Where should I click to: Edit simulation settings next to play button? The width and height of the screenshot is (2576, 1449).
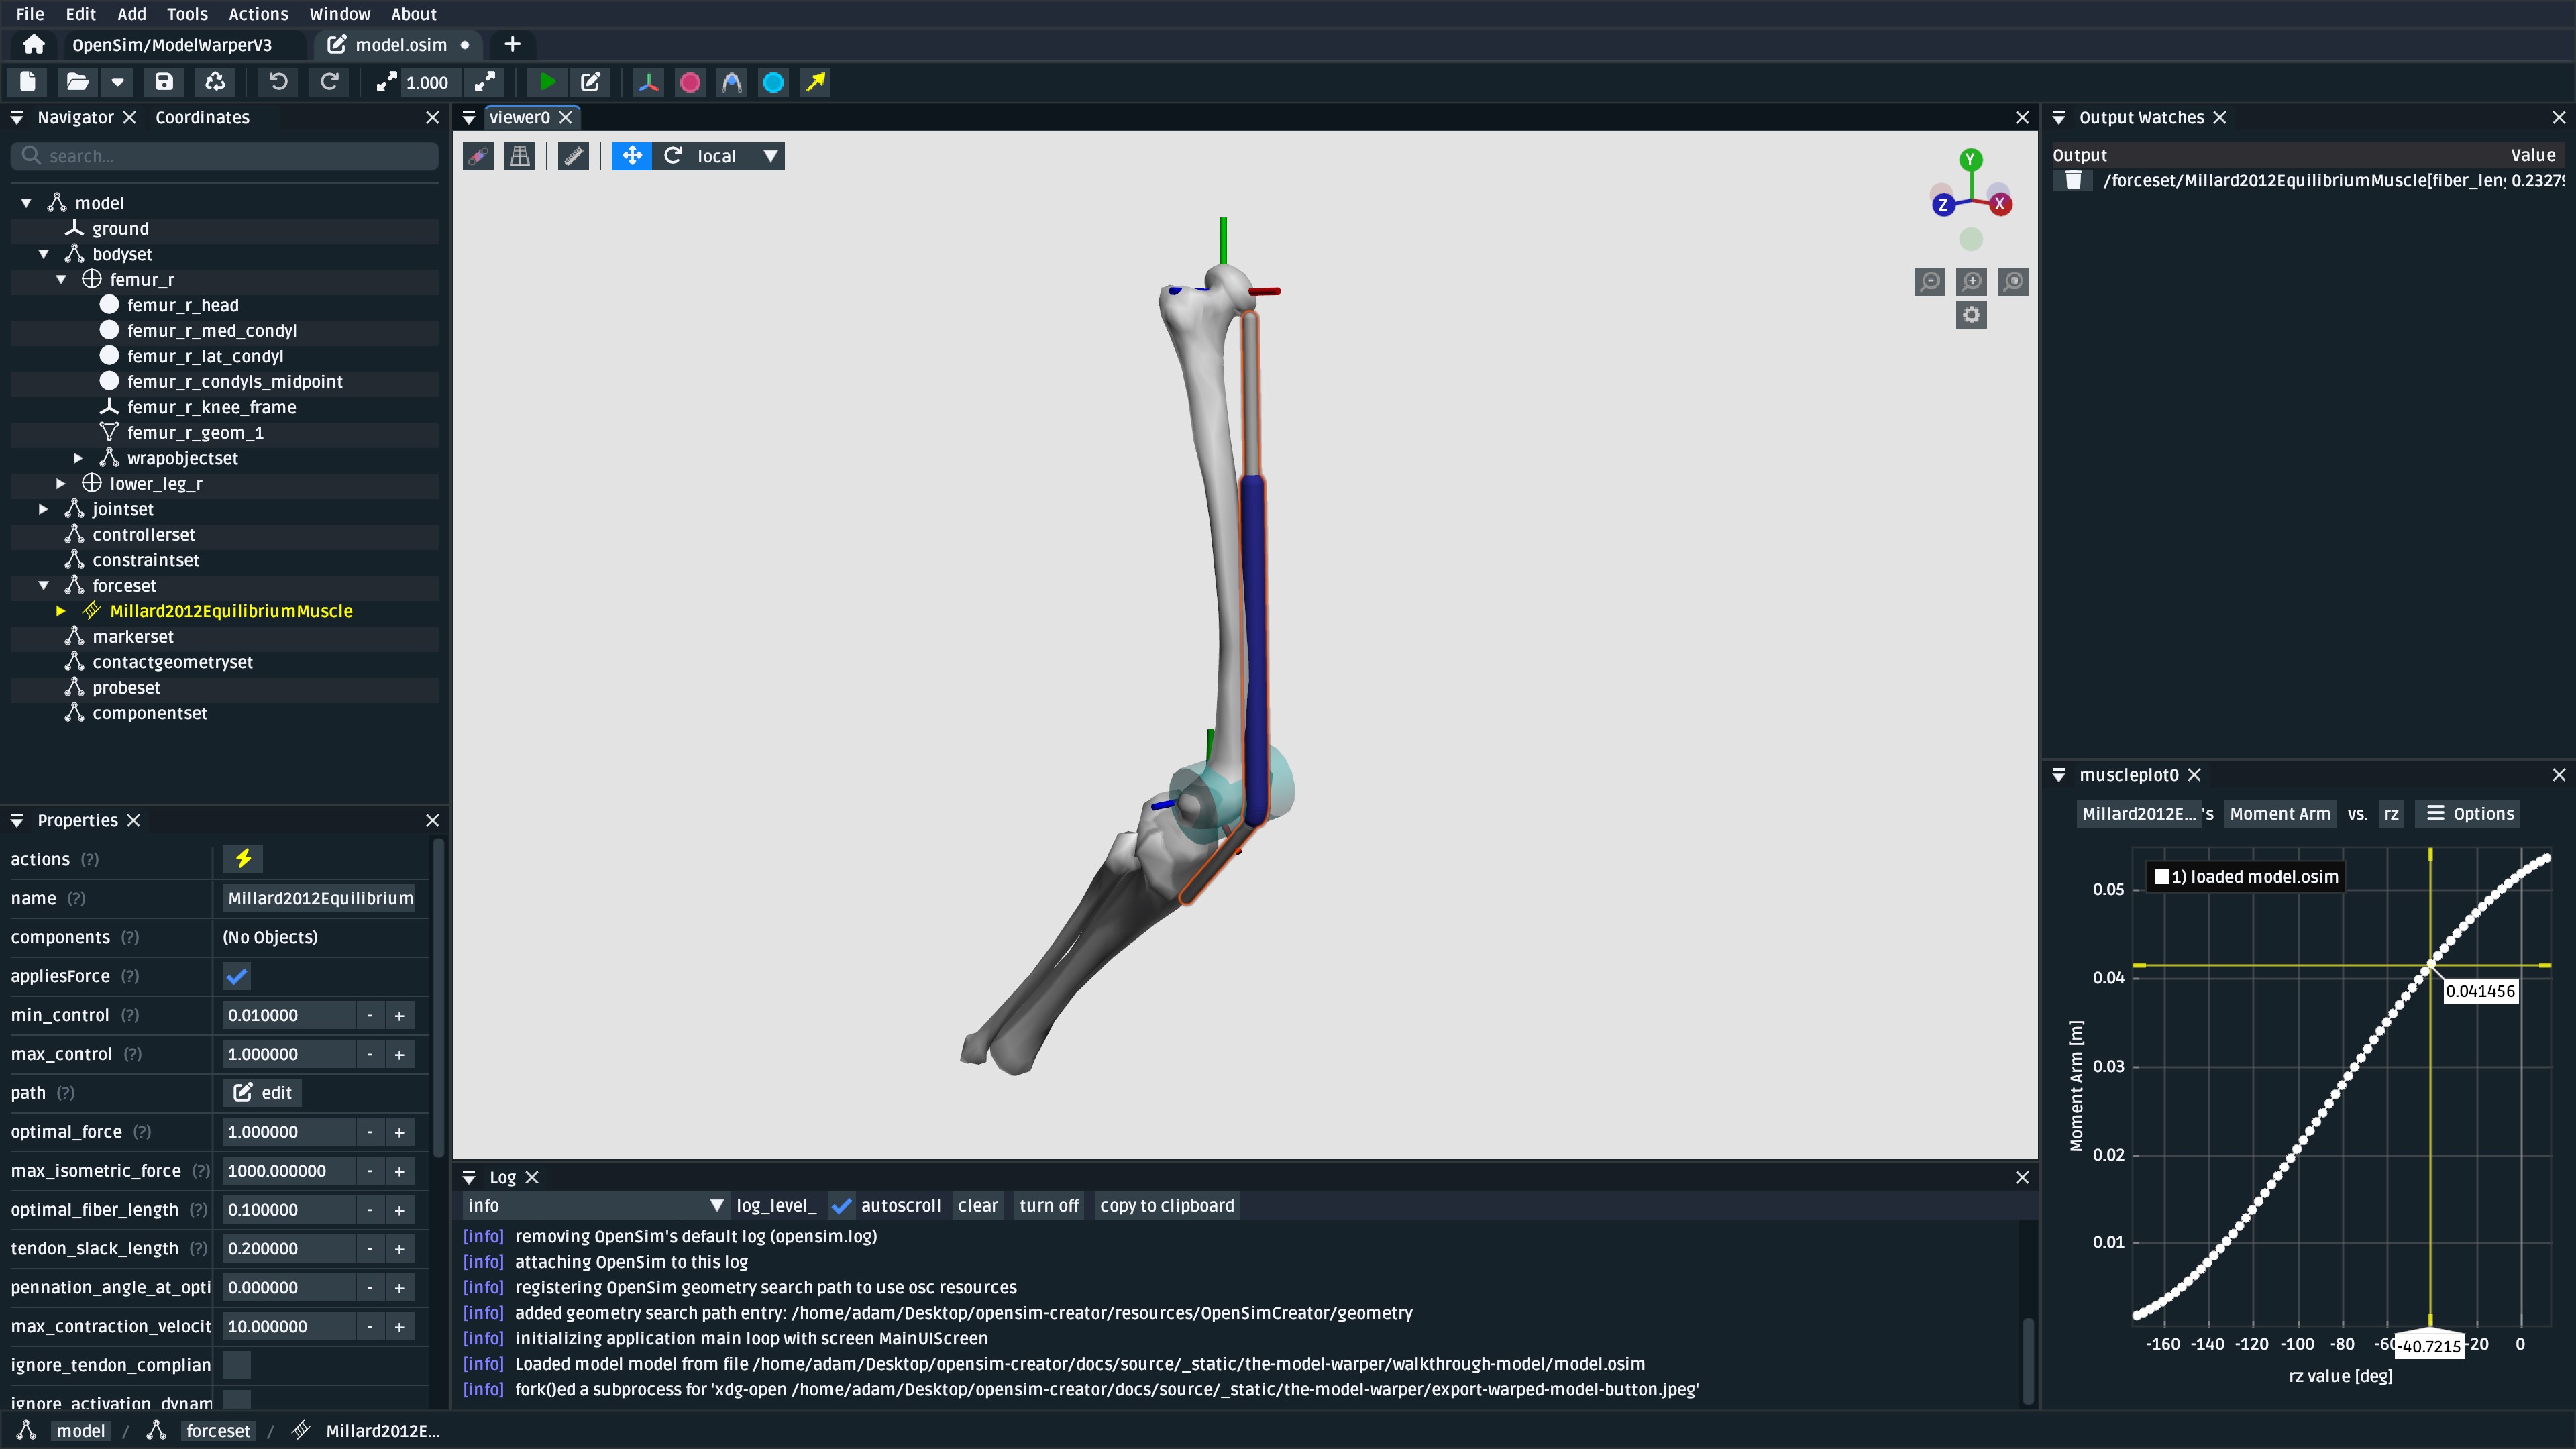591,82
